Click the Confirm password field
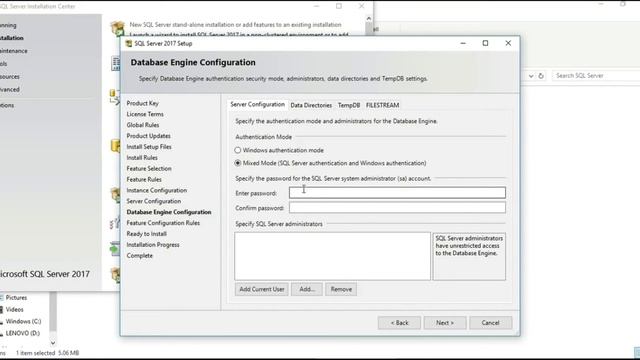 (x=397, y=208)
